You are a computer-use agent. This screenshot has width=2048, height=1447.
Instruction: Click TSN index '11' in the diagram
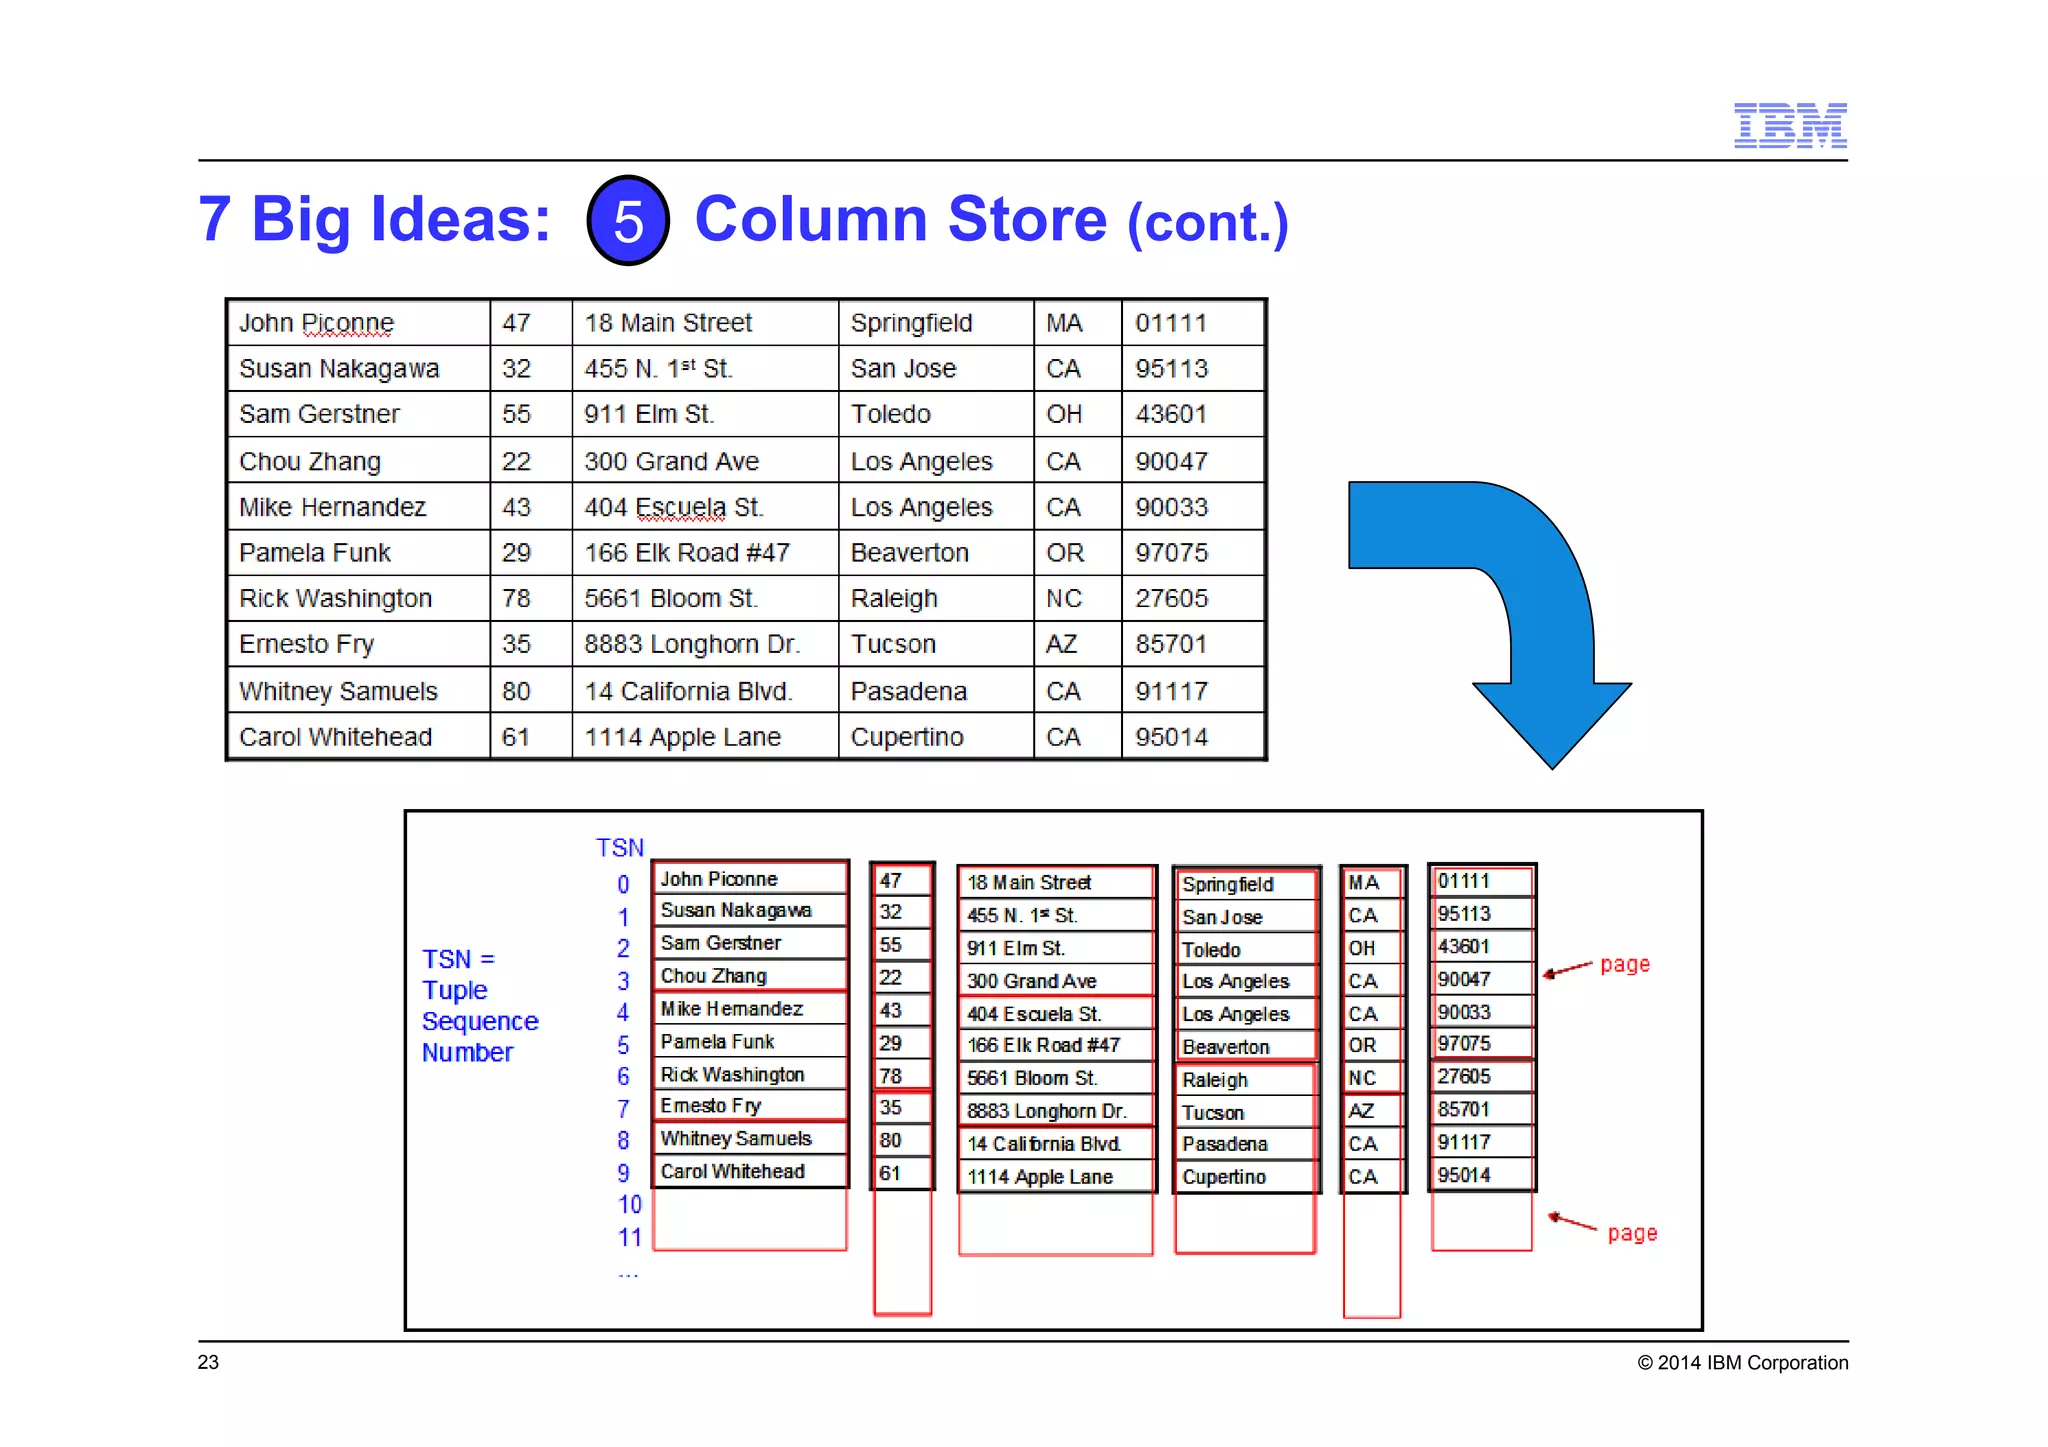pos(629,1238)
